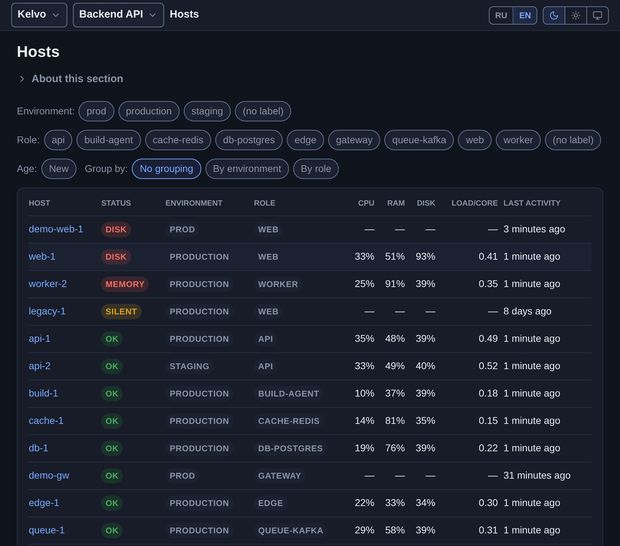Click the ROLE column header
Viewport: 620px width, 546px height.
click(265, 203)
